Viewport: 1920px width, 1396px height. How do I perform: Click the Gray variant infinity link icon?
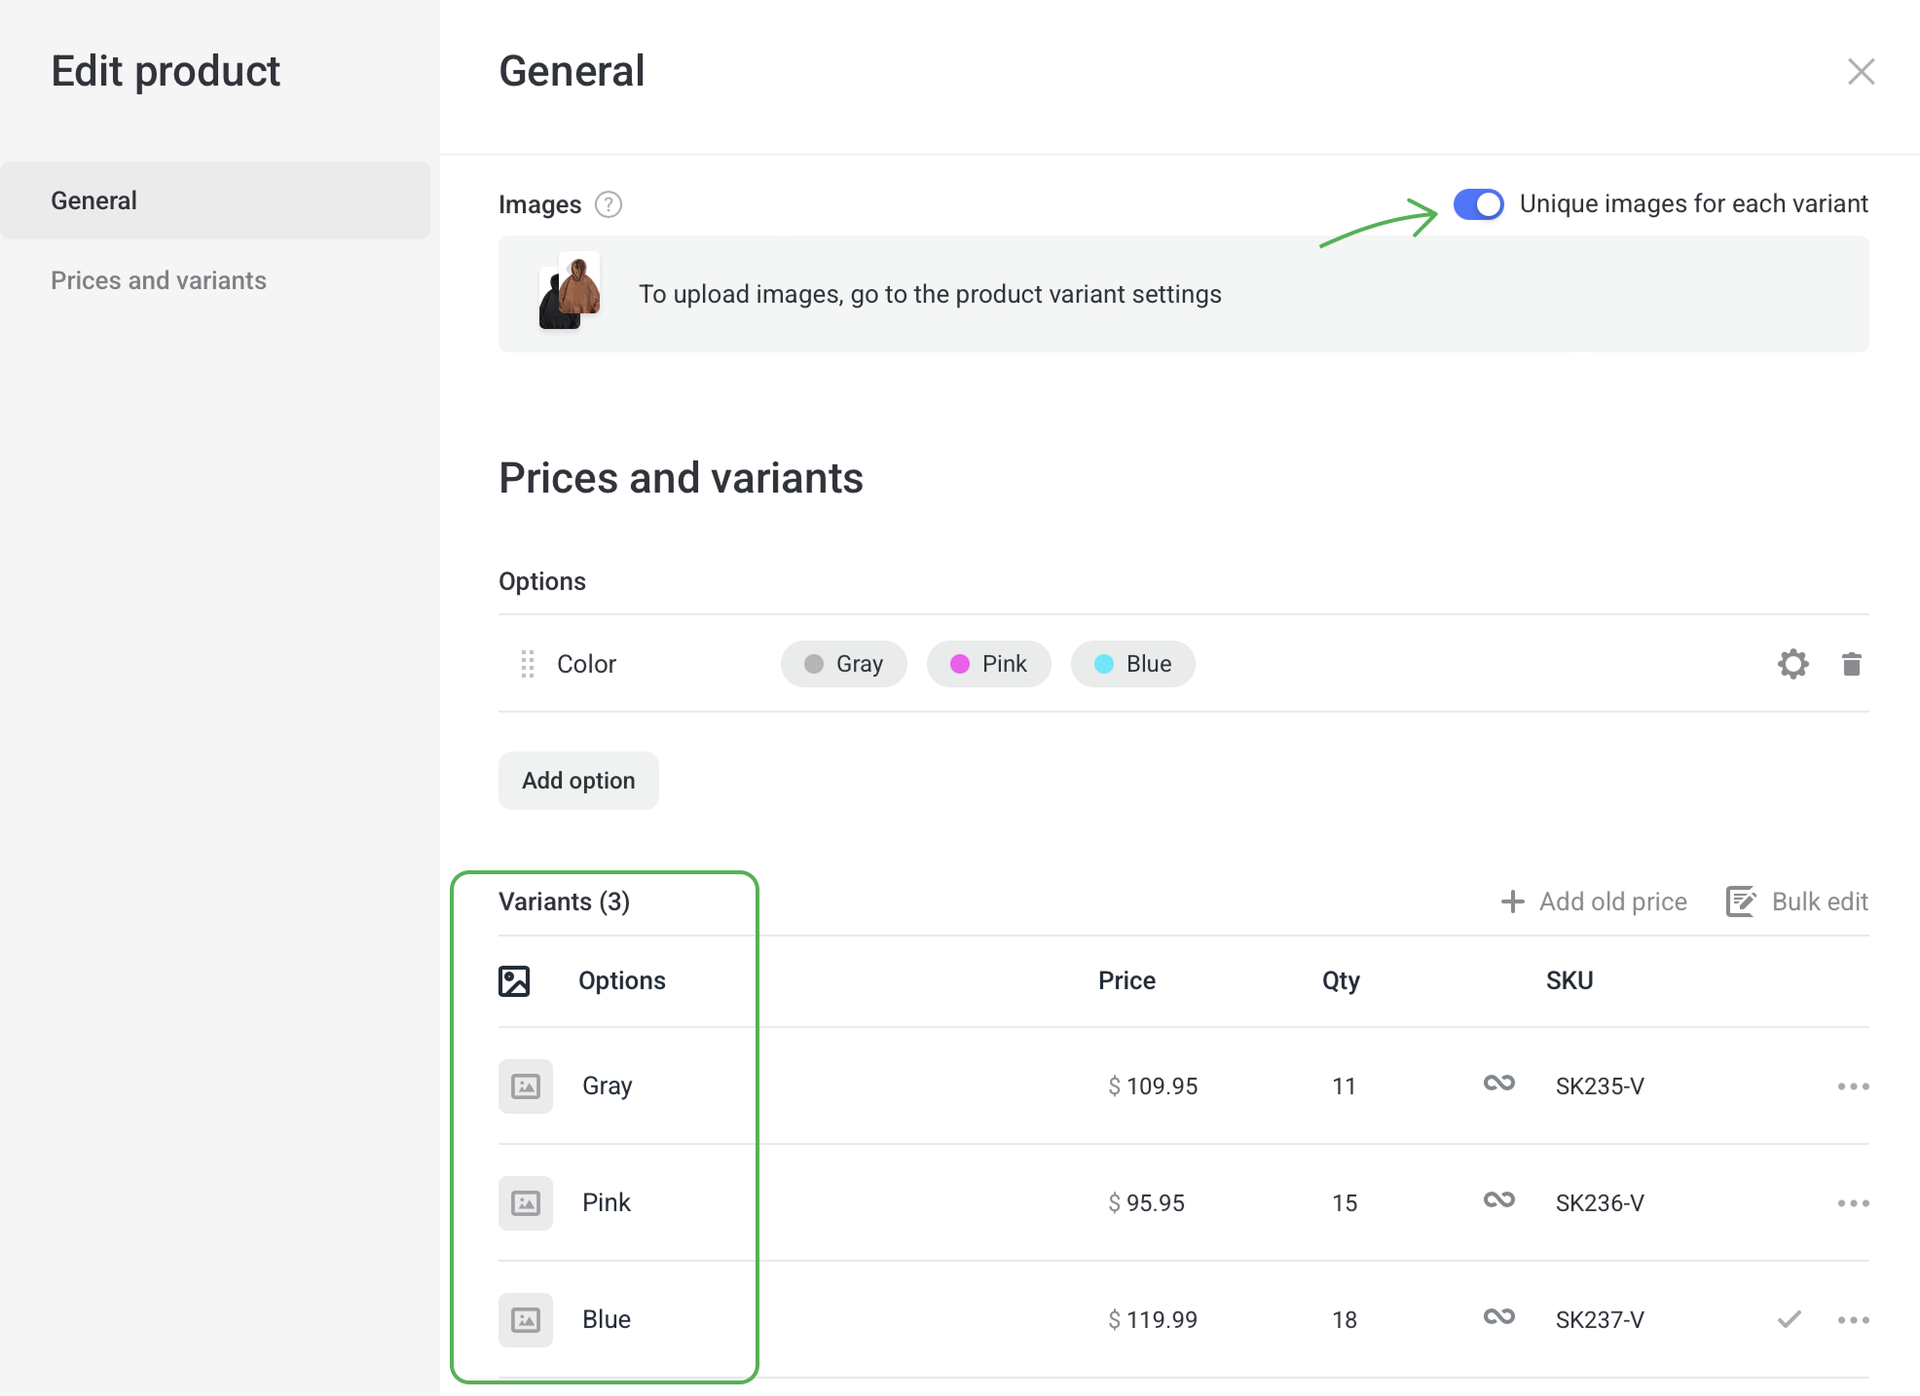(x=1499, y=1084)
